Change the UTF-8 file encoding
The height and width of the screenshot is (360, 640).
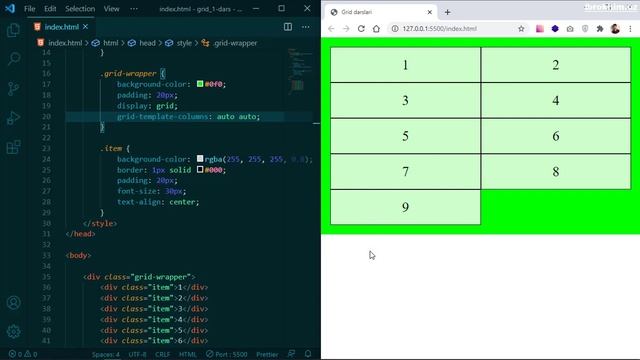[x=138, y=354]
